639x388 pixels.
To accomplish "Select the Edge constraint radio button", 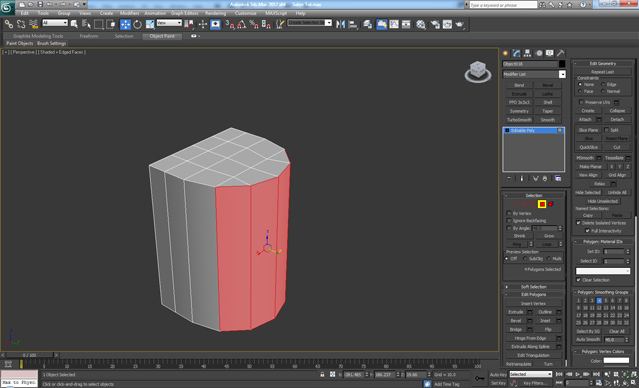I will (x=603, y=84).
